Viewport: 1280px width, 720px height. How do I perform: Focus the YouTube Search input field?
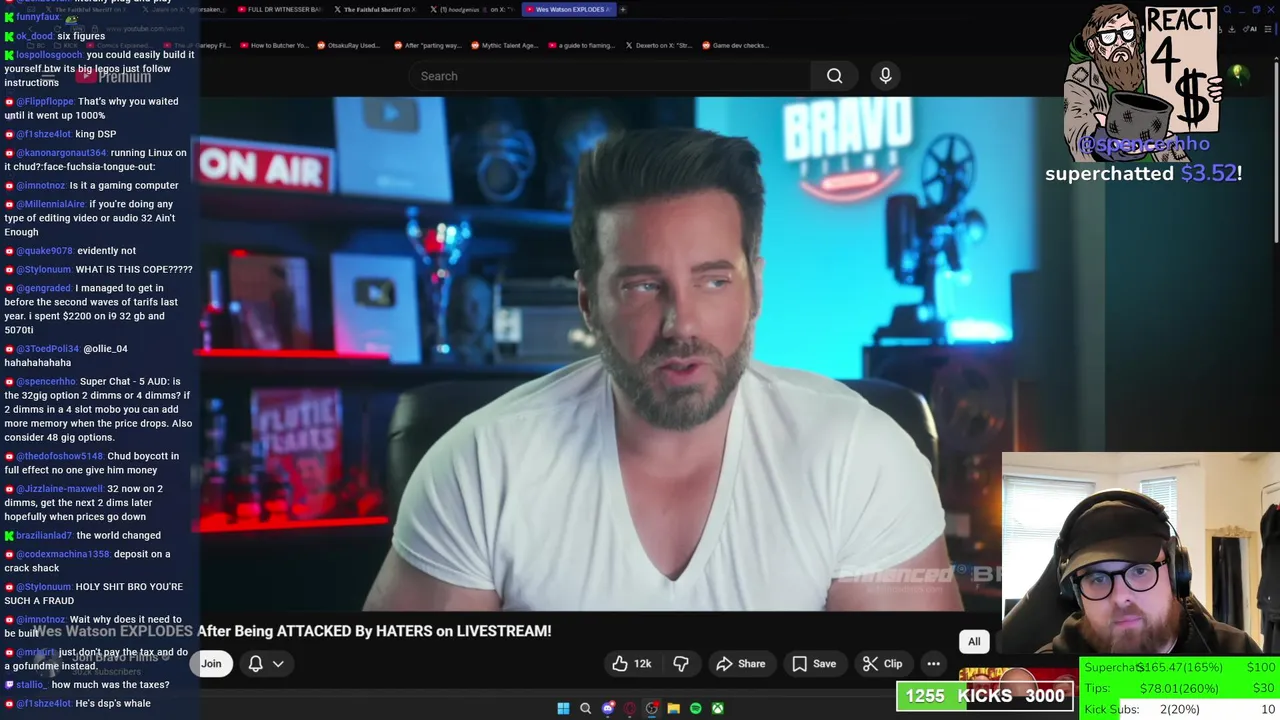coord(610,76)
